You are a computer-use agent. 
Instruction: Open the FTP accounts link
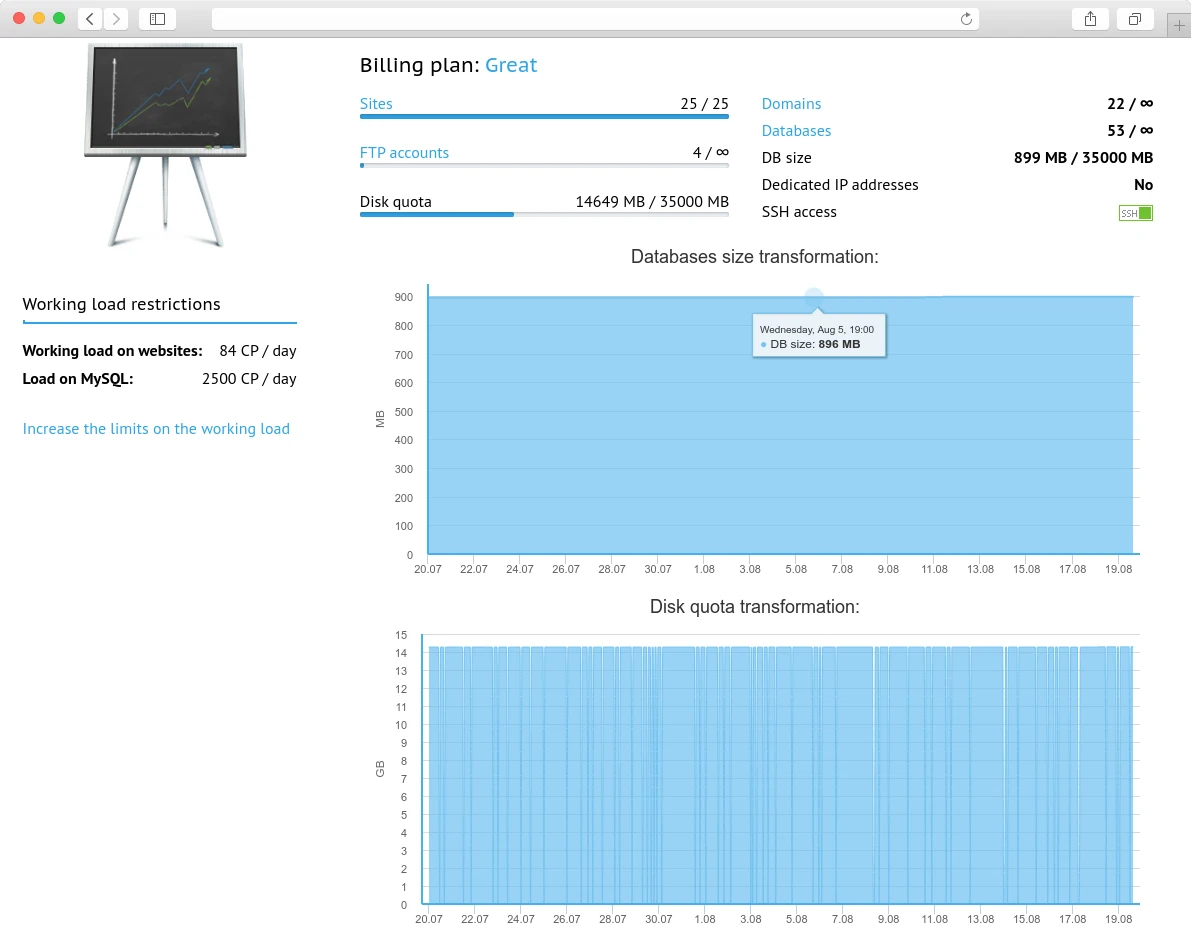click(404, 153)
